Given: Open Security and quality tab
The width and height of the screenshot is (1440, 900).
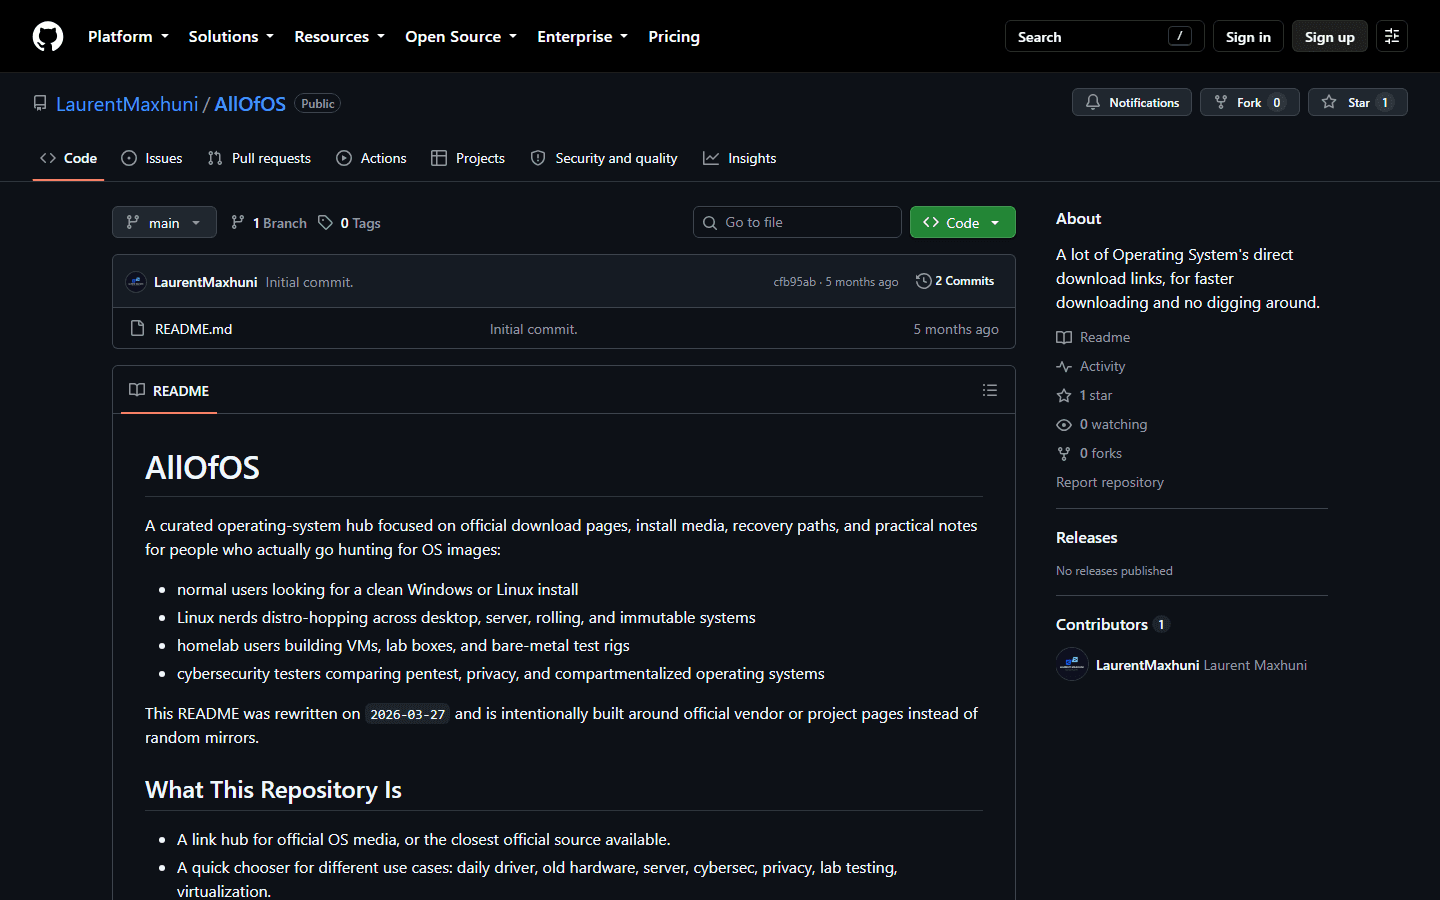Looking at the screenshot, I should pyautogui.click(x=604, y=158).
